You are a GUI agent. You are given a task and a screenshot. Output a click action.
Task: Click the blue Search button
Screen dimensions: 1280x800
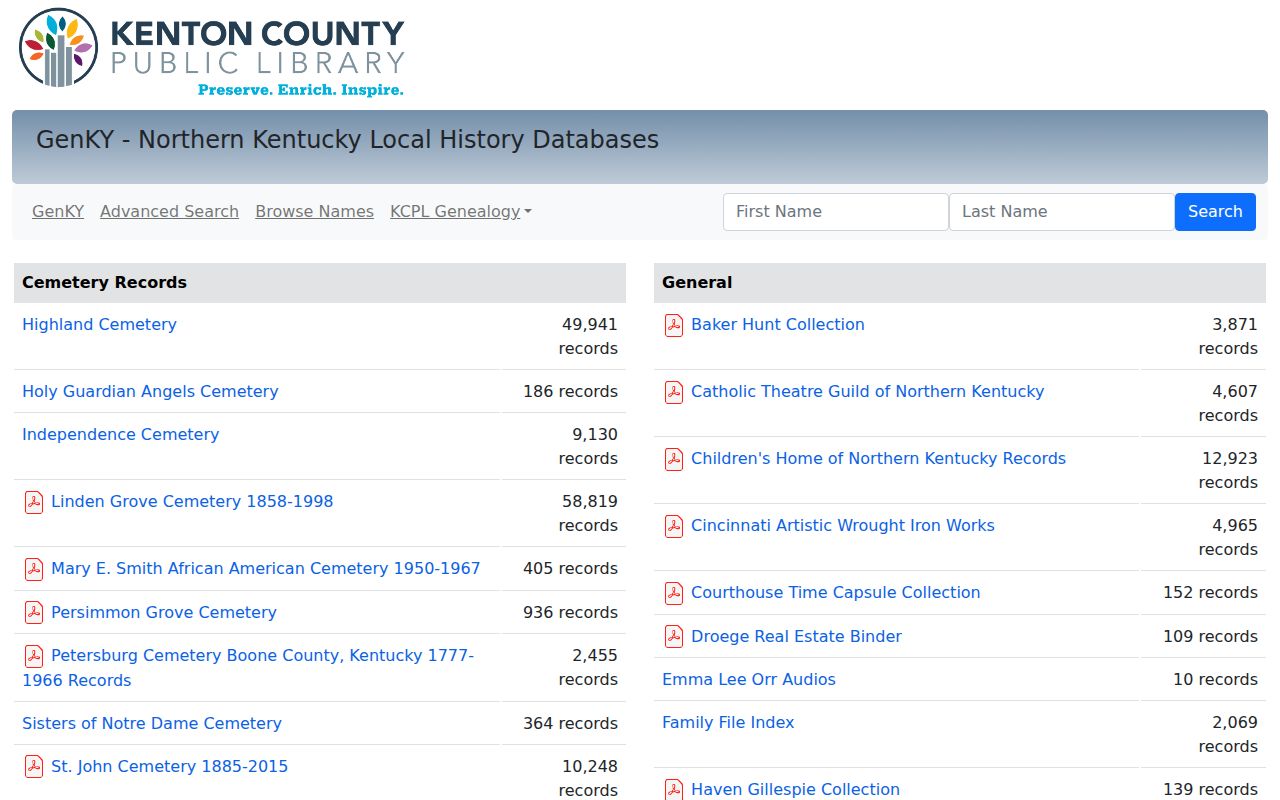[1215, 212]
